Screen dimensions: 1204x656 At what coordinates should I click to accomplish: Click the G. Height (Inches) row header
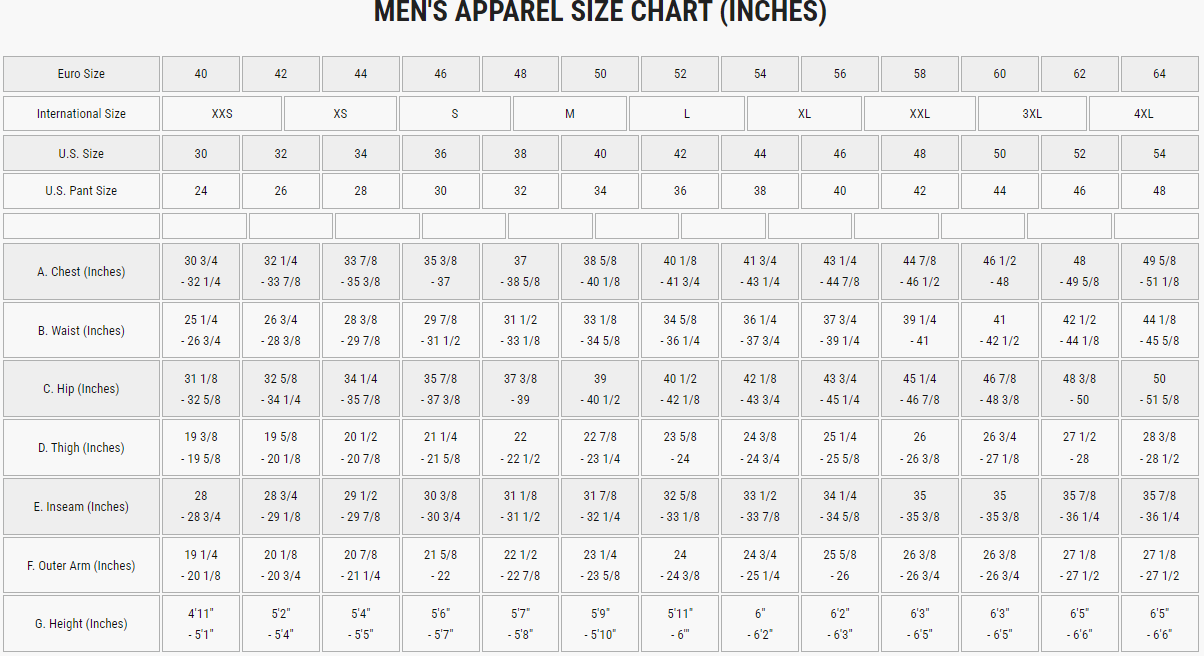point(81,624)
